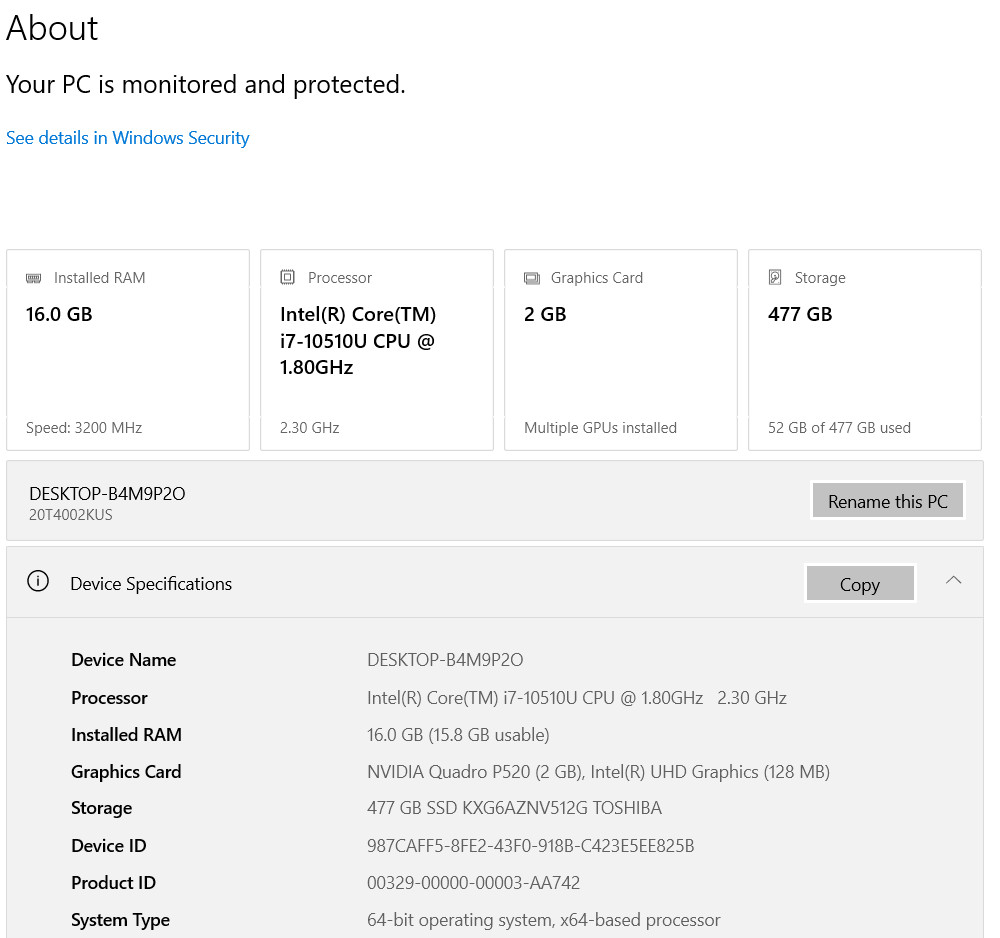
Task: Click the Processor chip icon
Action: point(288,277)
